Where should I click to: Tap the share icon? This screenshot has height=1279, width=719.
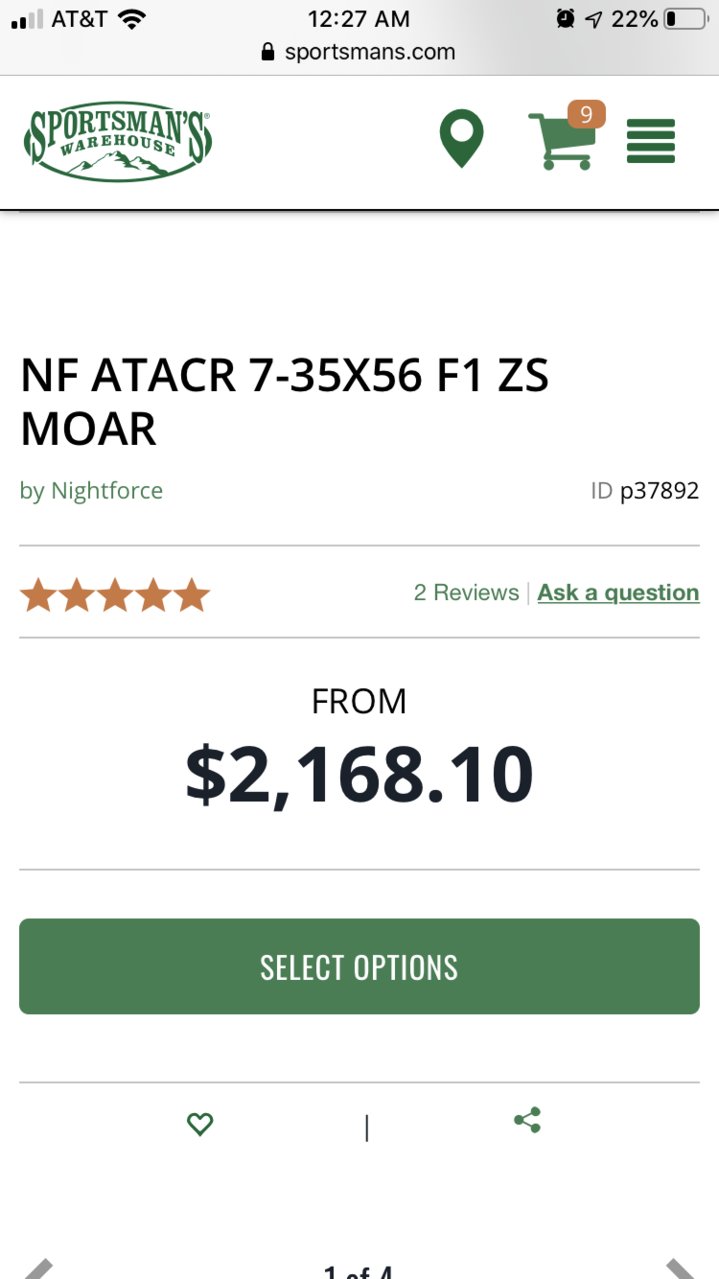[x=527, y=1120]
